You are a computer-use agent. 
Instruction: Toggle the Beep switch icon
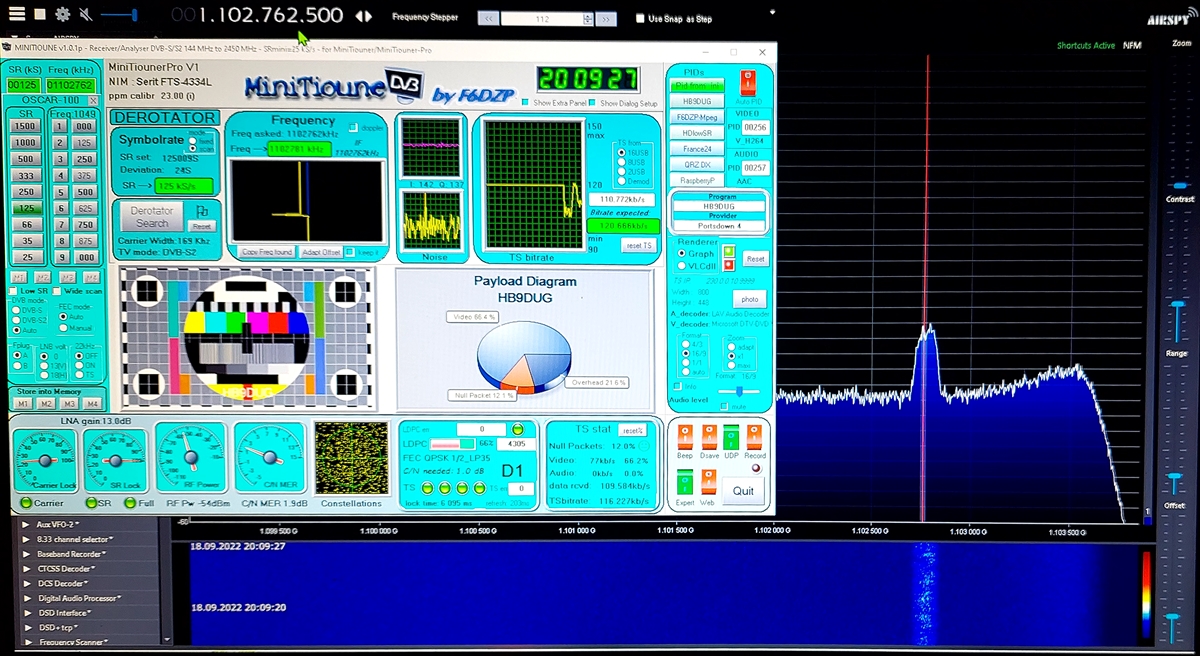(x=684, y=438)
